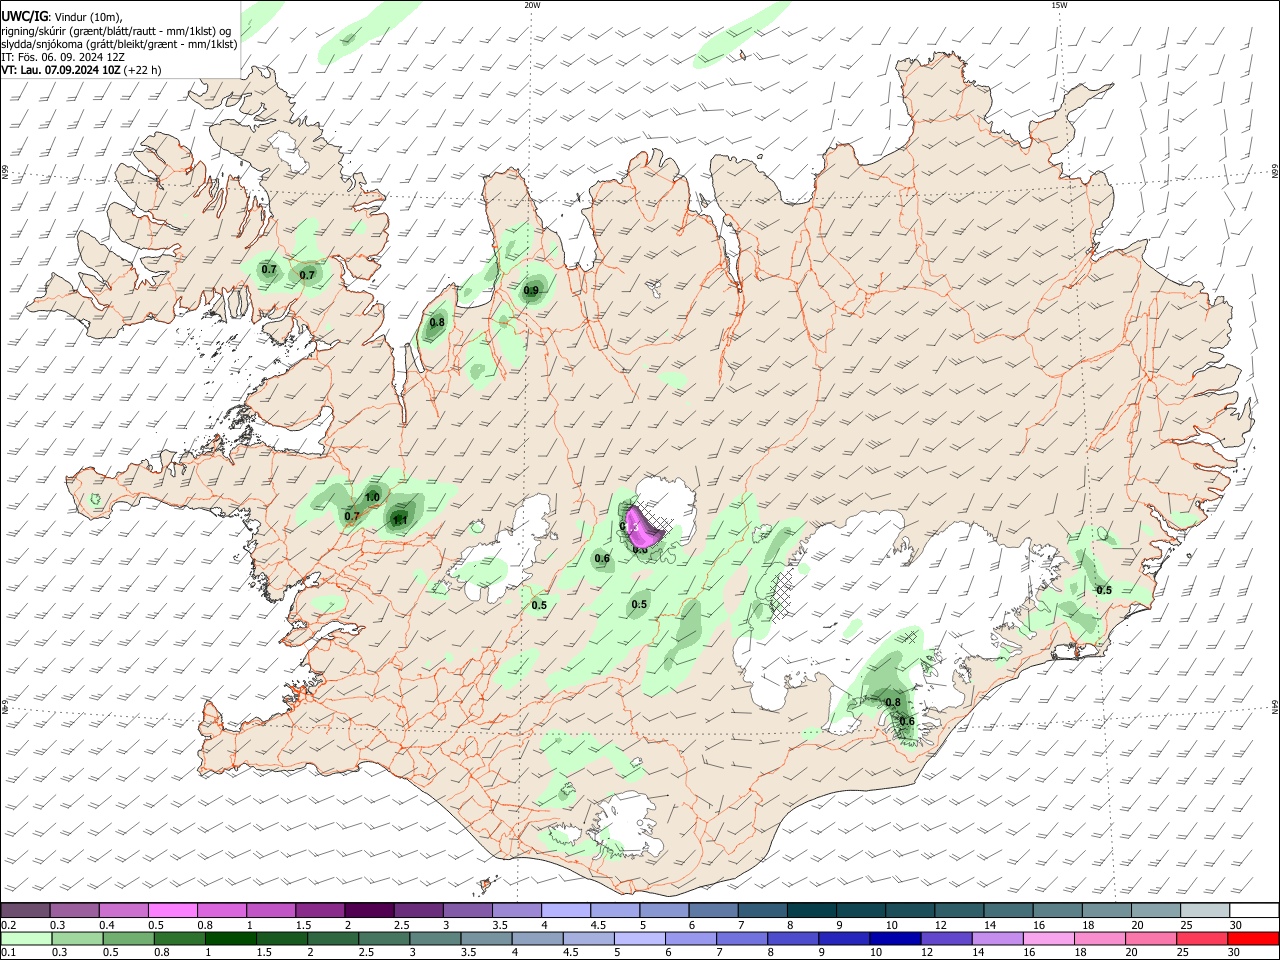Click the purple snowfall patch on the central glacier
1280x960 pixels.
pos(643,527)
